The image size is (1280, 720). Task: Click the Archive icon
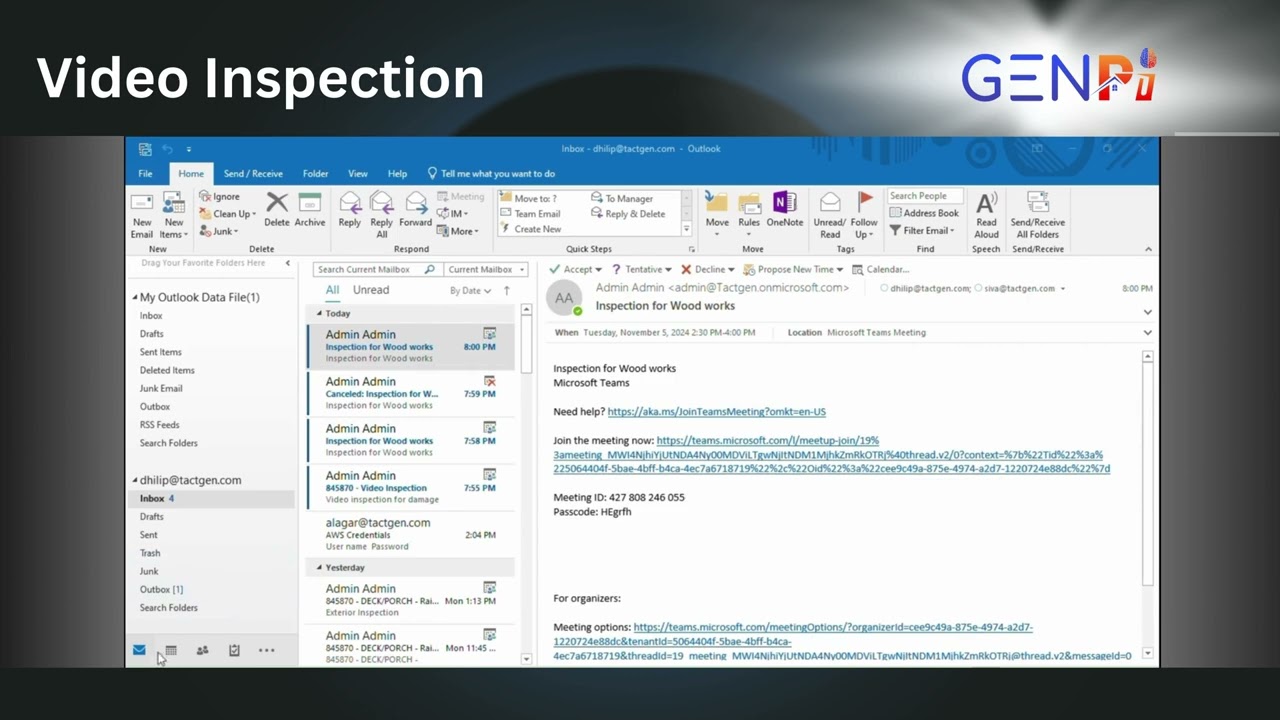310,203
